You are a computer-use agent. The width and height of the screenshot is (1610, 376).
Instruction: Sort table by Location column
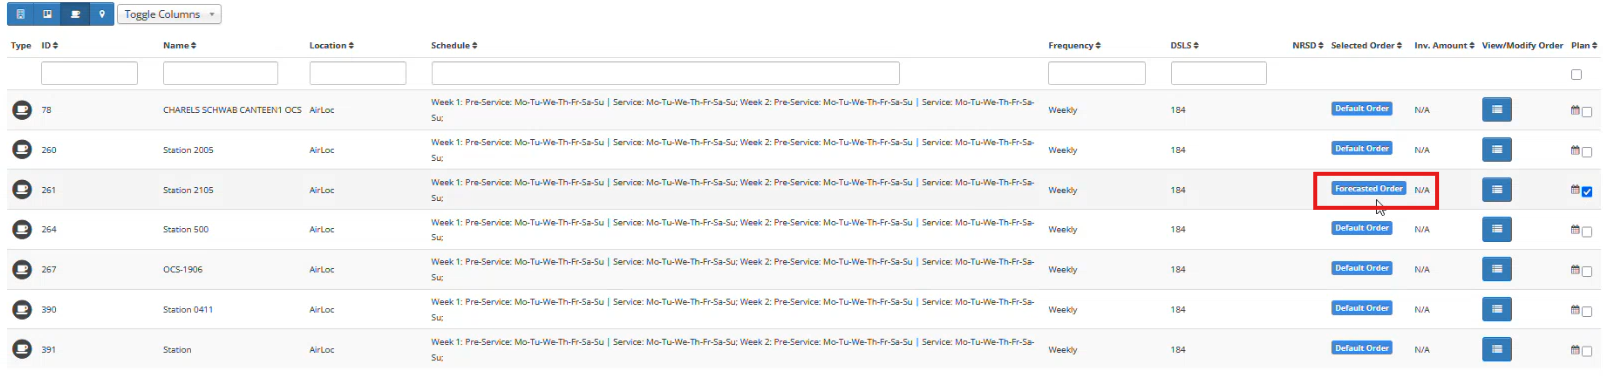332,45
